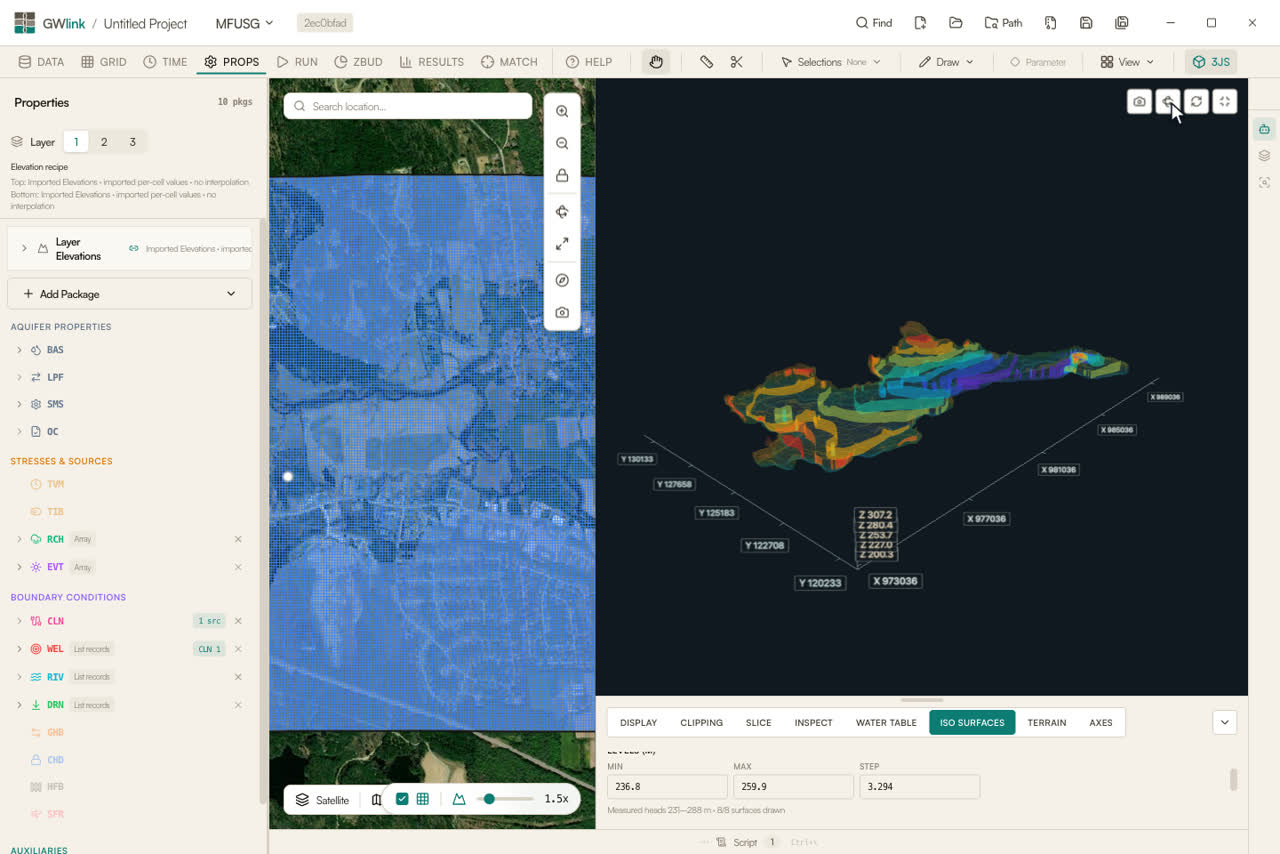Remove the RCH package

point(238,539)
